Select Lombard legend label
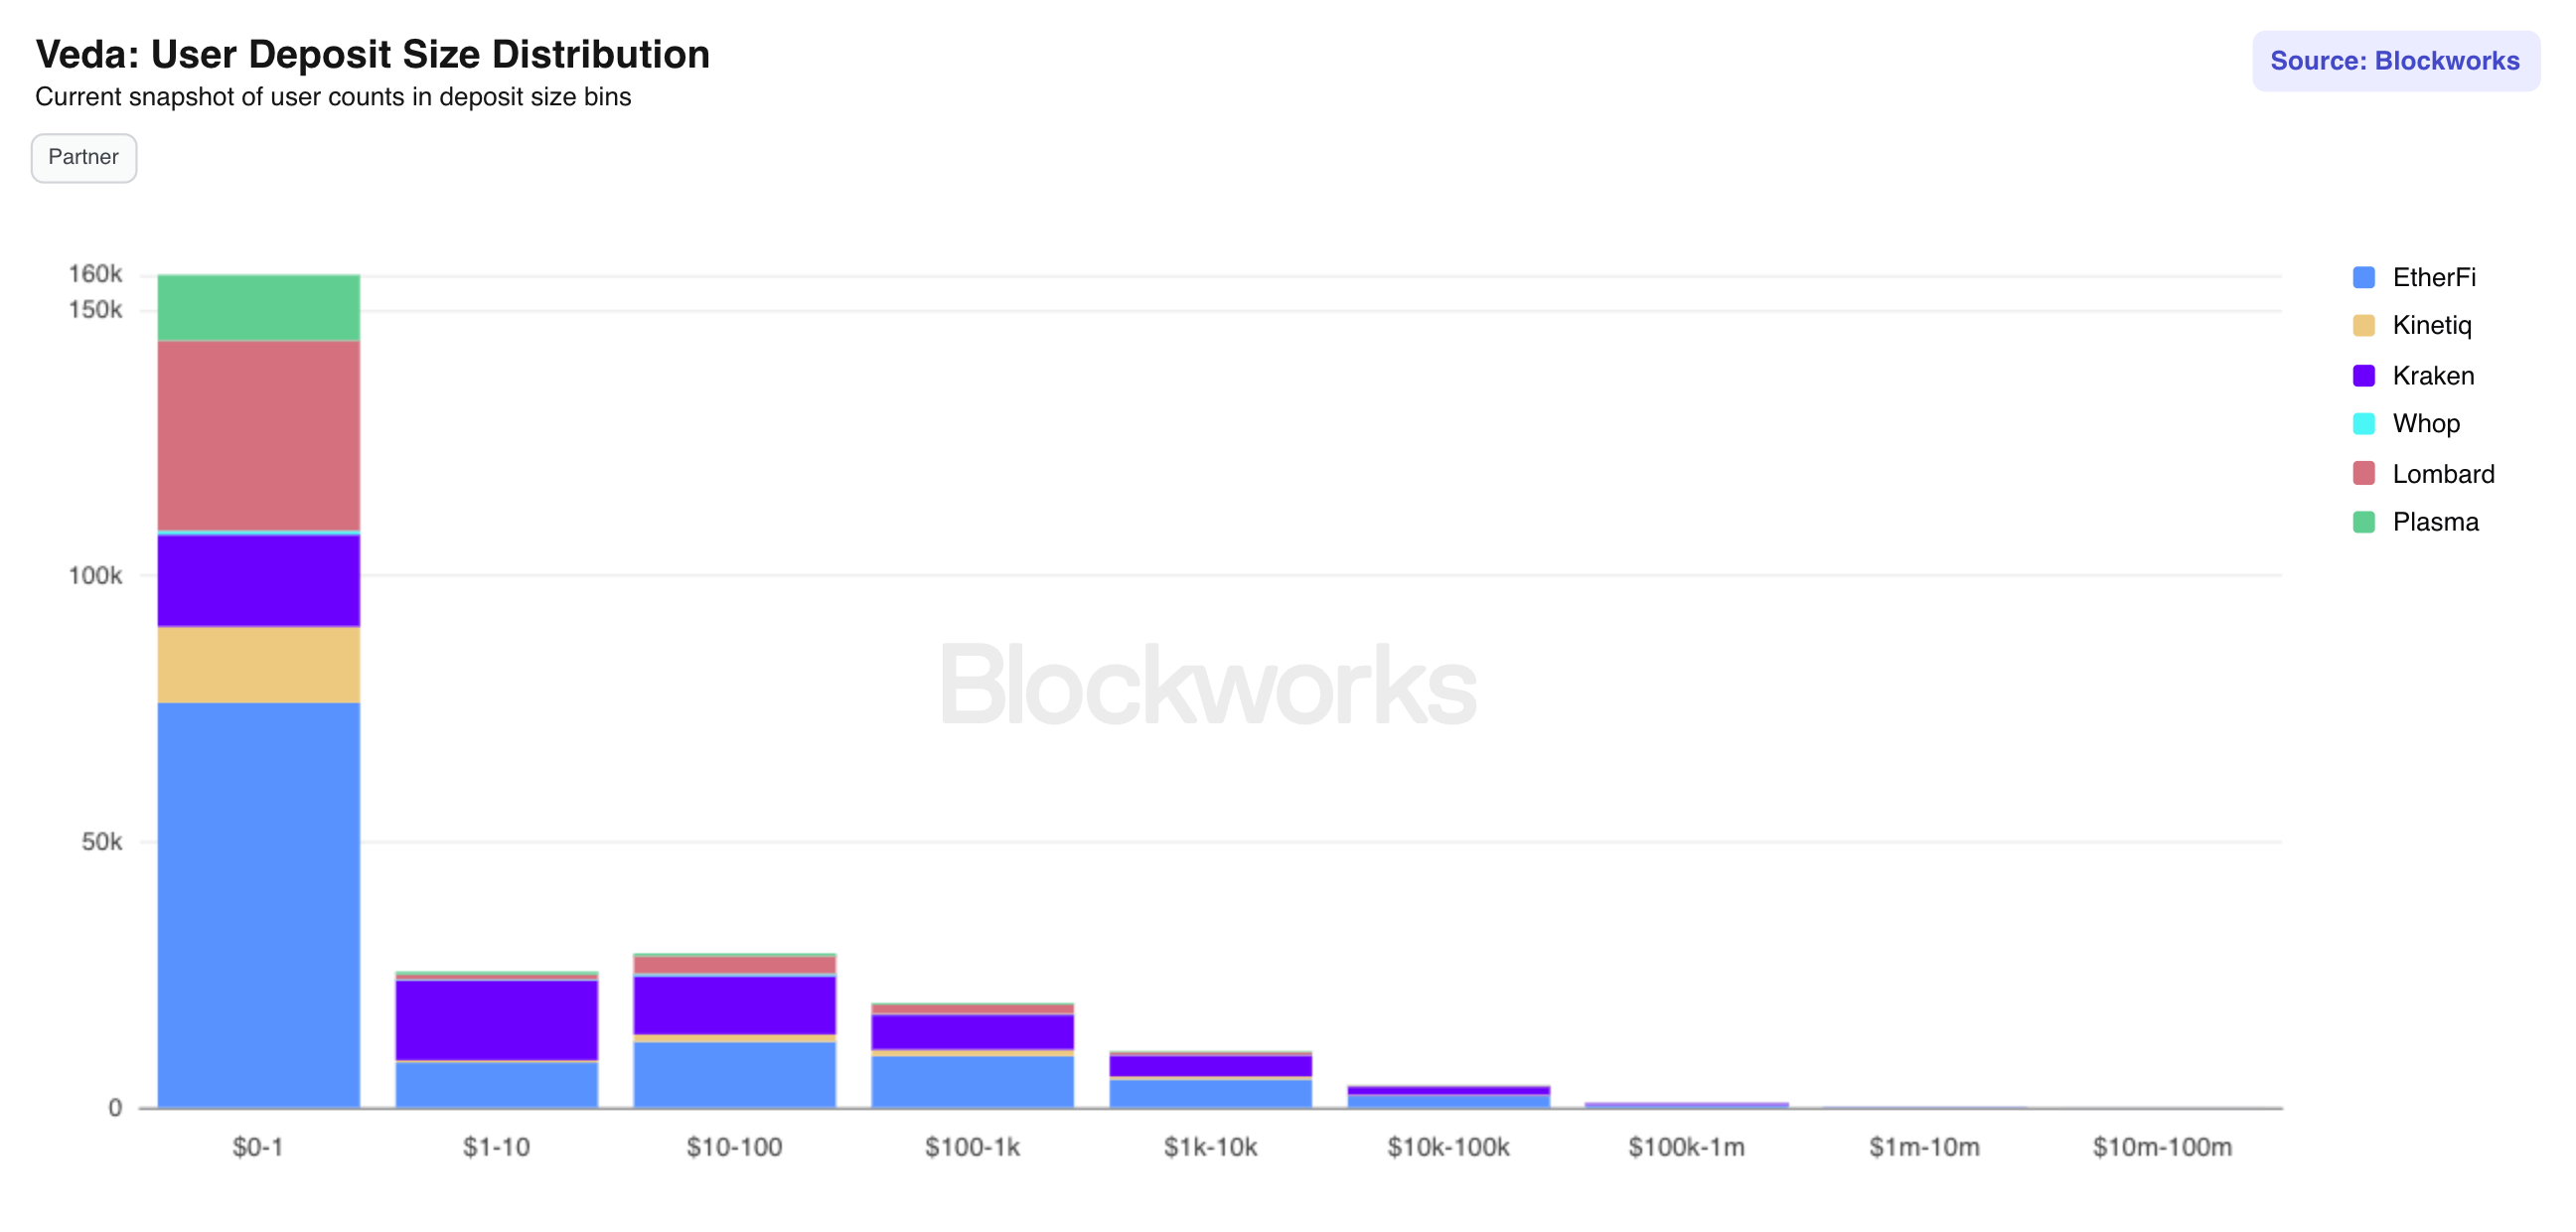Image resolution: width=2576 pixels, height=1232 pixels. tap(2443, 474)
